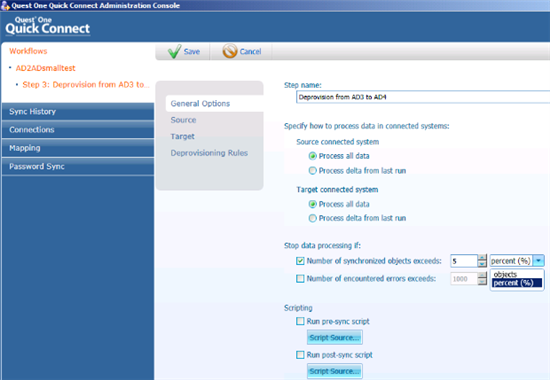Click the window title bar text
The image size is (550, 380).
tap(95, 6)
